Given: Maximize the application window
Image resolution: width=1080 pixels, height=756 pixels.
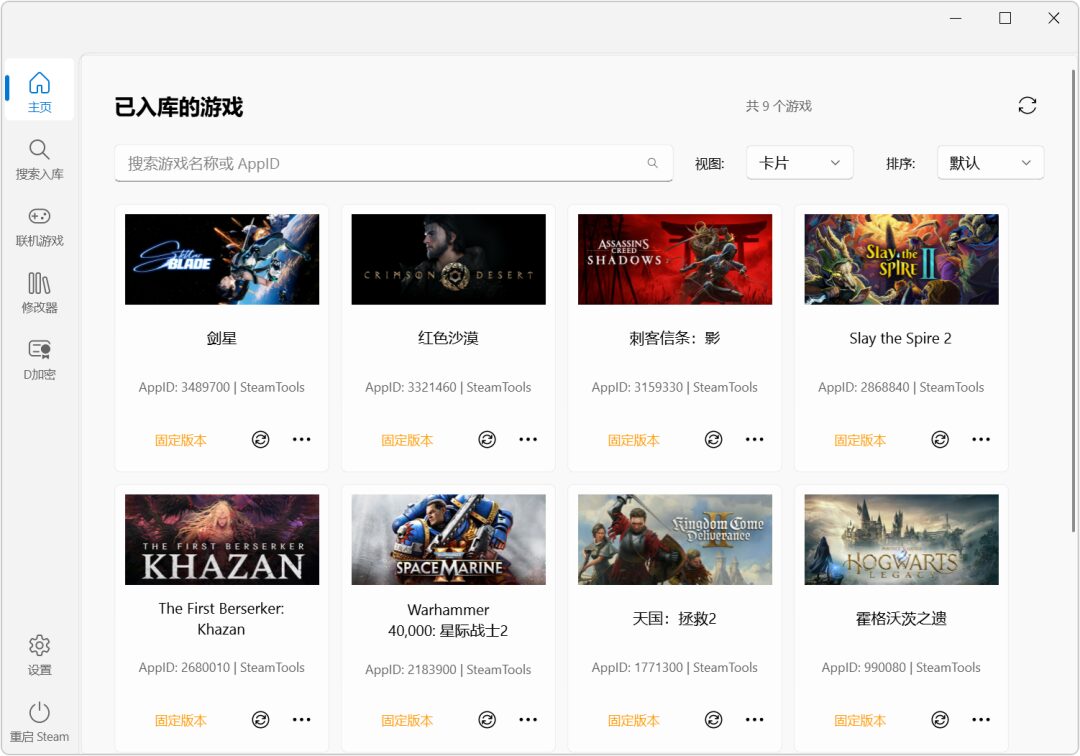Looking at the screenshot, I should 1005,18.
